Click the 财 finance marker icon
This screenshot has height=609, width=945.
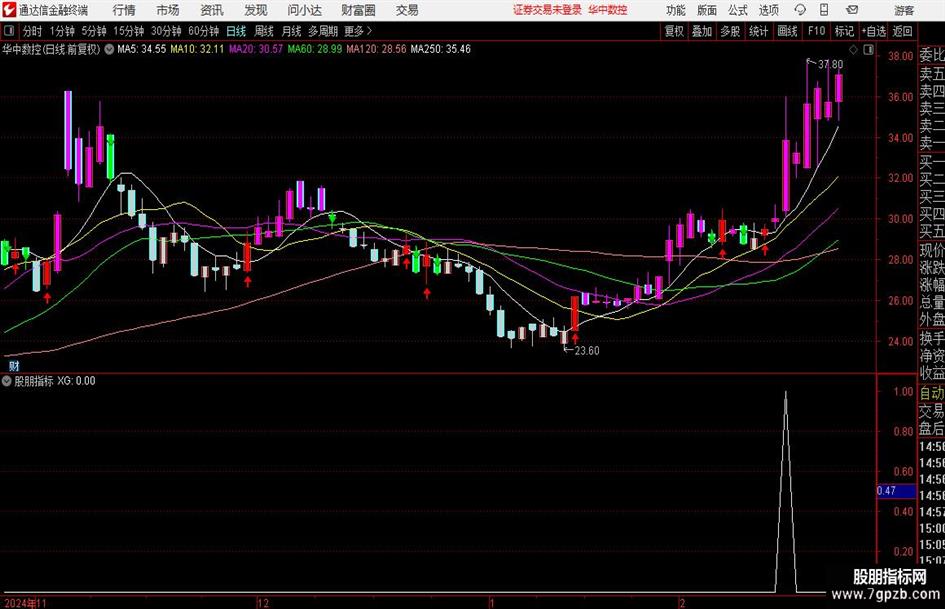(x=13, y=365)
